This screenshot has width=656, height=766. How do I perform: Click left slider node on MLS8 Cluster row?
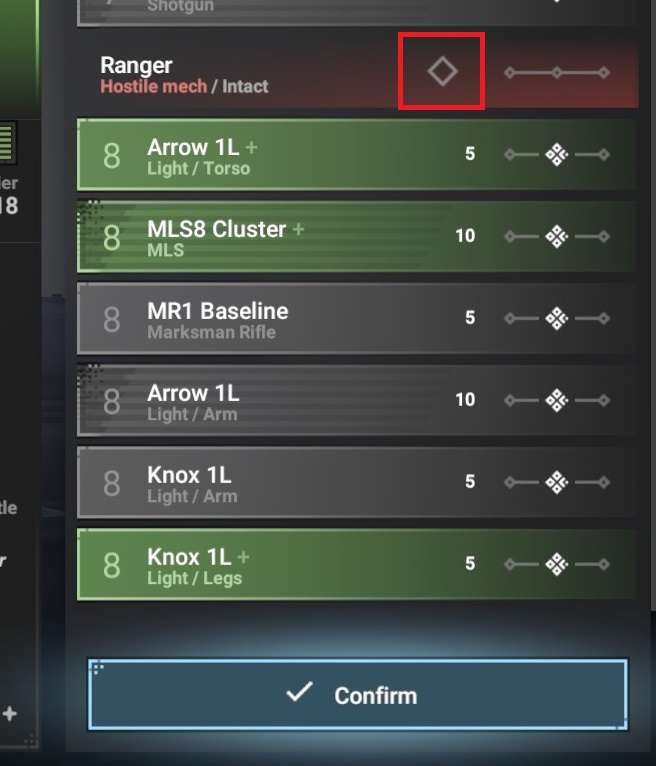509,237
